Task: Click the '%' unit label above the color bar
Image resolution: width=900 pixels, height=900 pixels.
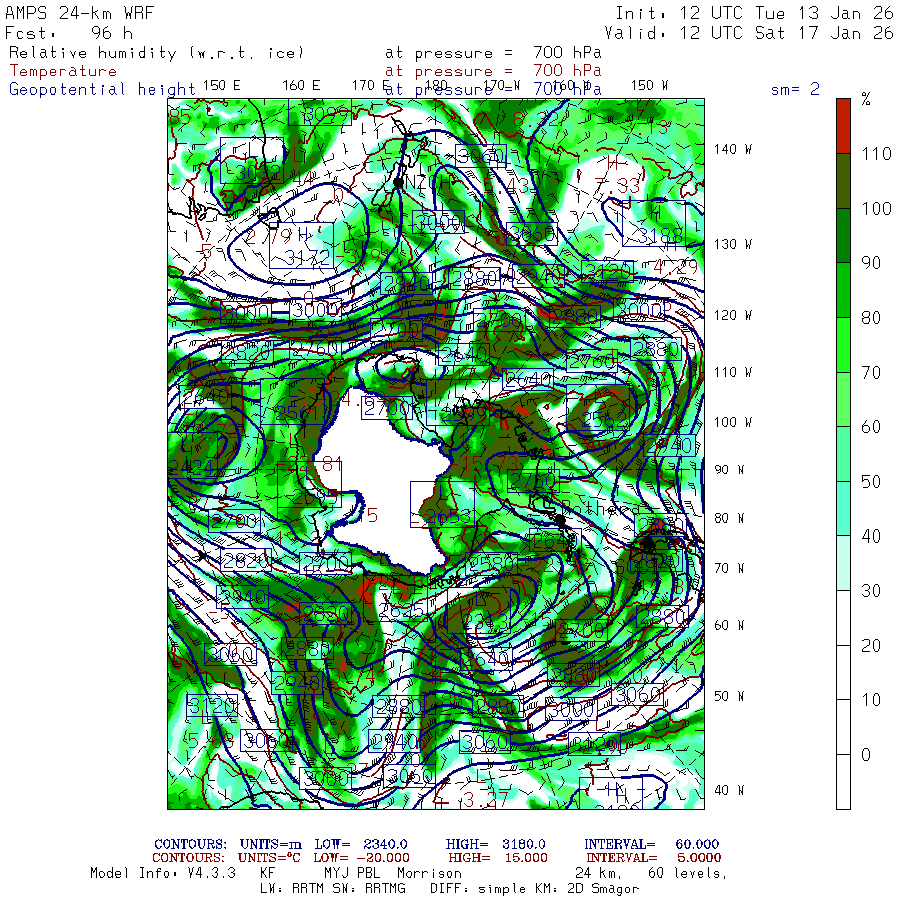Action: pos(866,99)
